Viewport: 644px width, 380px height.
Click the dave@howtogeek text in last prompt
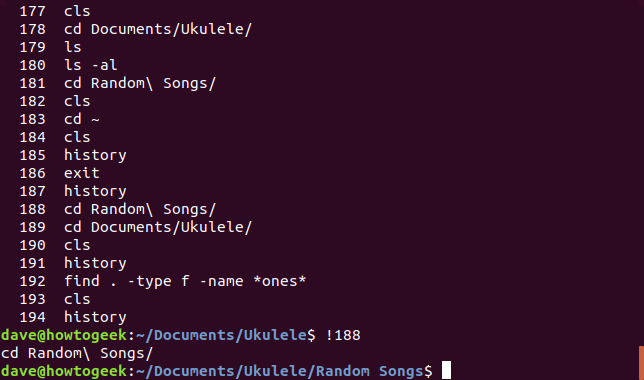tap(64, 371)
